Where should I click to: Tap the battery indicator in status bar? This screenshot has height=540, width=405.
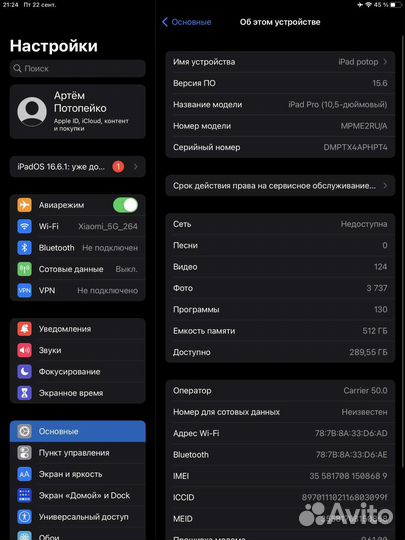(x=396, y=5)
